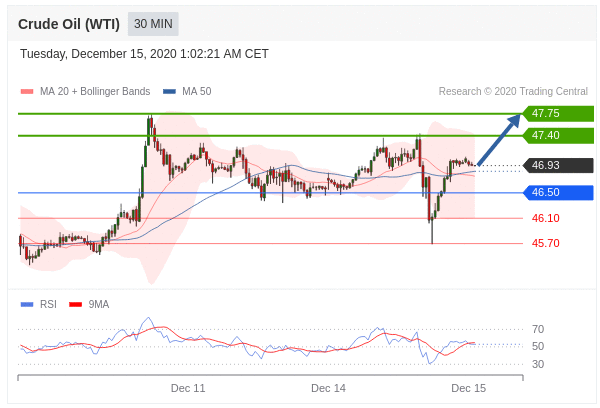Click the chart timestamp Tuesday, December 15, 2020

click(144, 54)
